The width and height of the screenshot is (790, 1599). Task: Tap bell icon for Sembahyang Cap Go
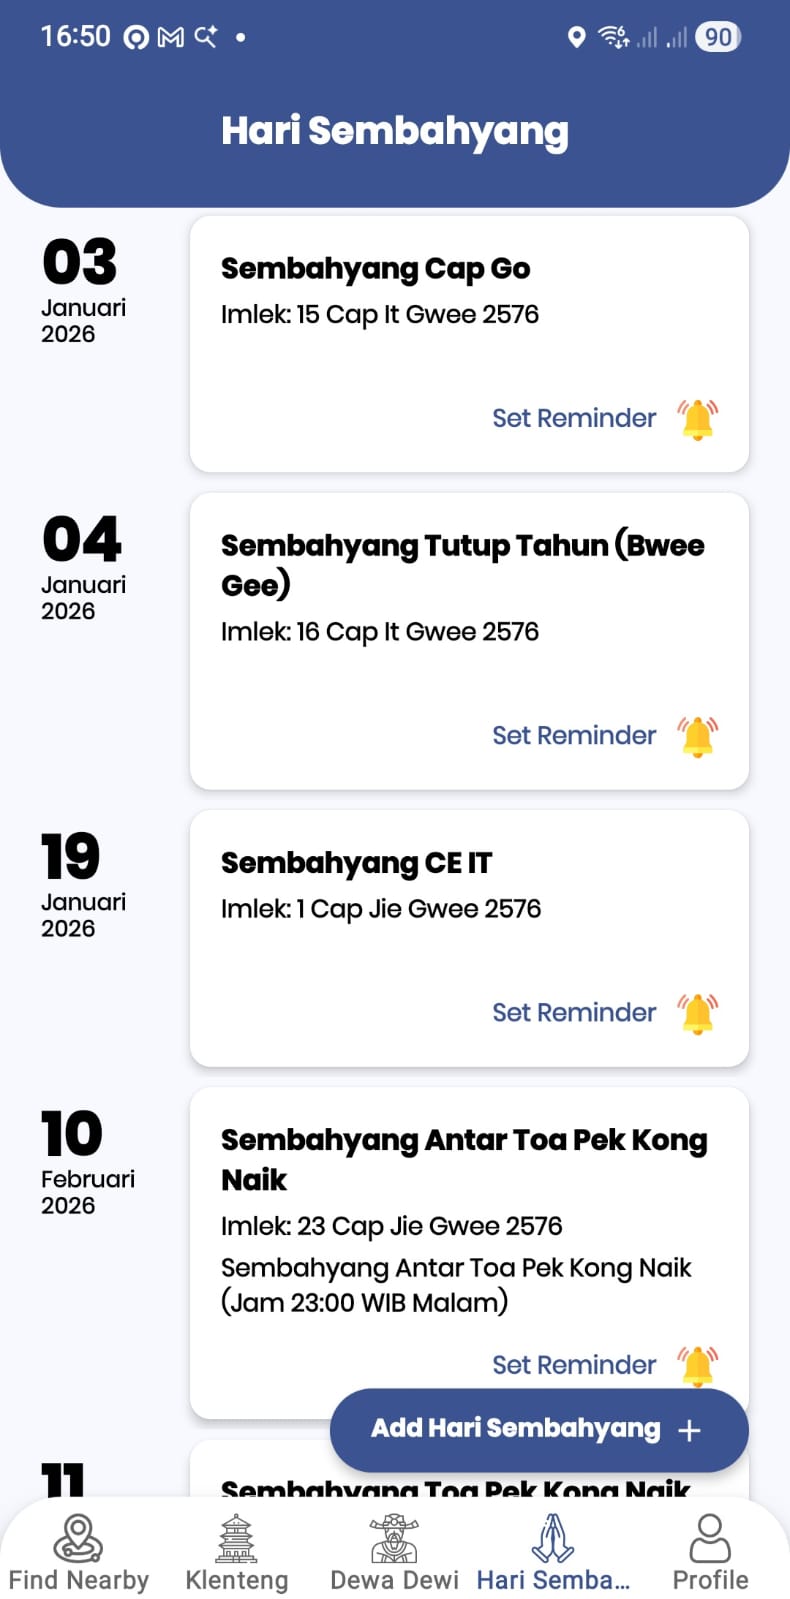(698, 419)
